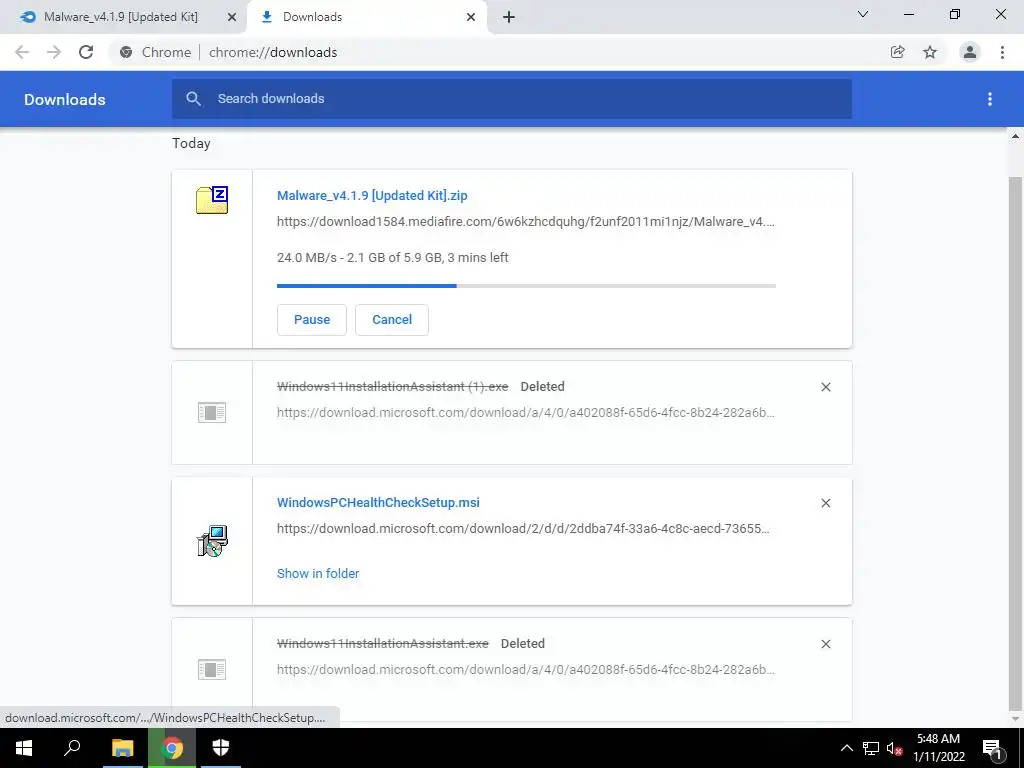Viewport: 1024px width, 768px height.
Task: Pause the Malware_v4.1.9 download
Action: (312, 320)
